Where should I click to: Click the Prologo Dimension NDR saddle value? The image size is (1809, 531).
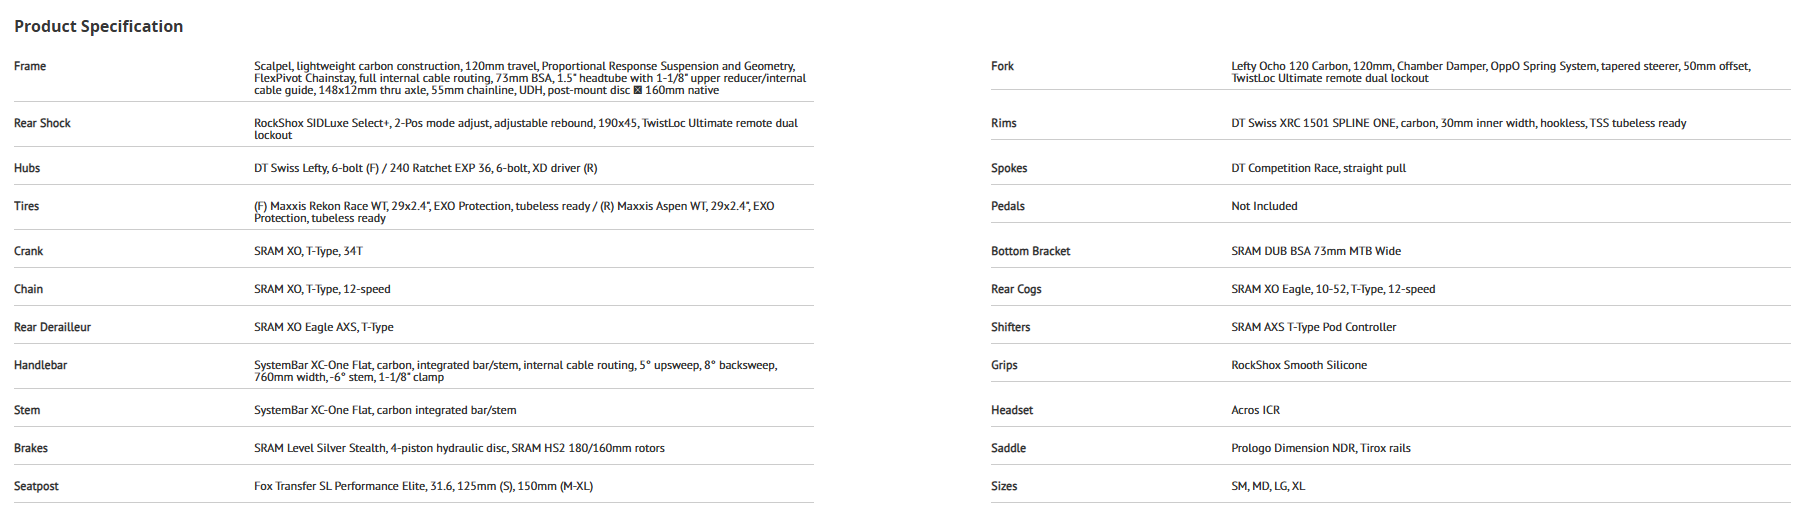pos(1320,448)
